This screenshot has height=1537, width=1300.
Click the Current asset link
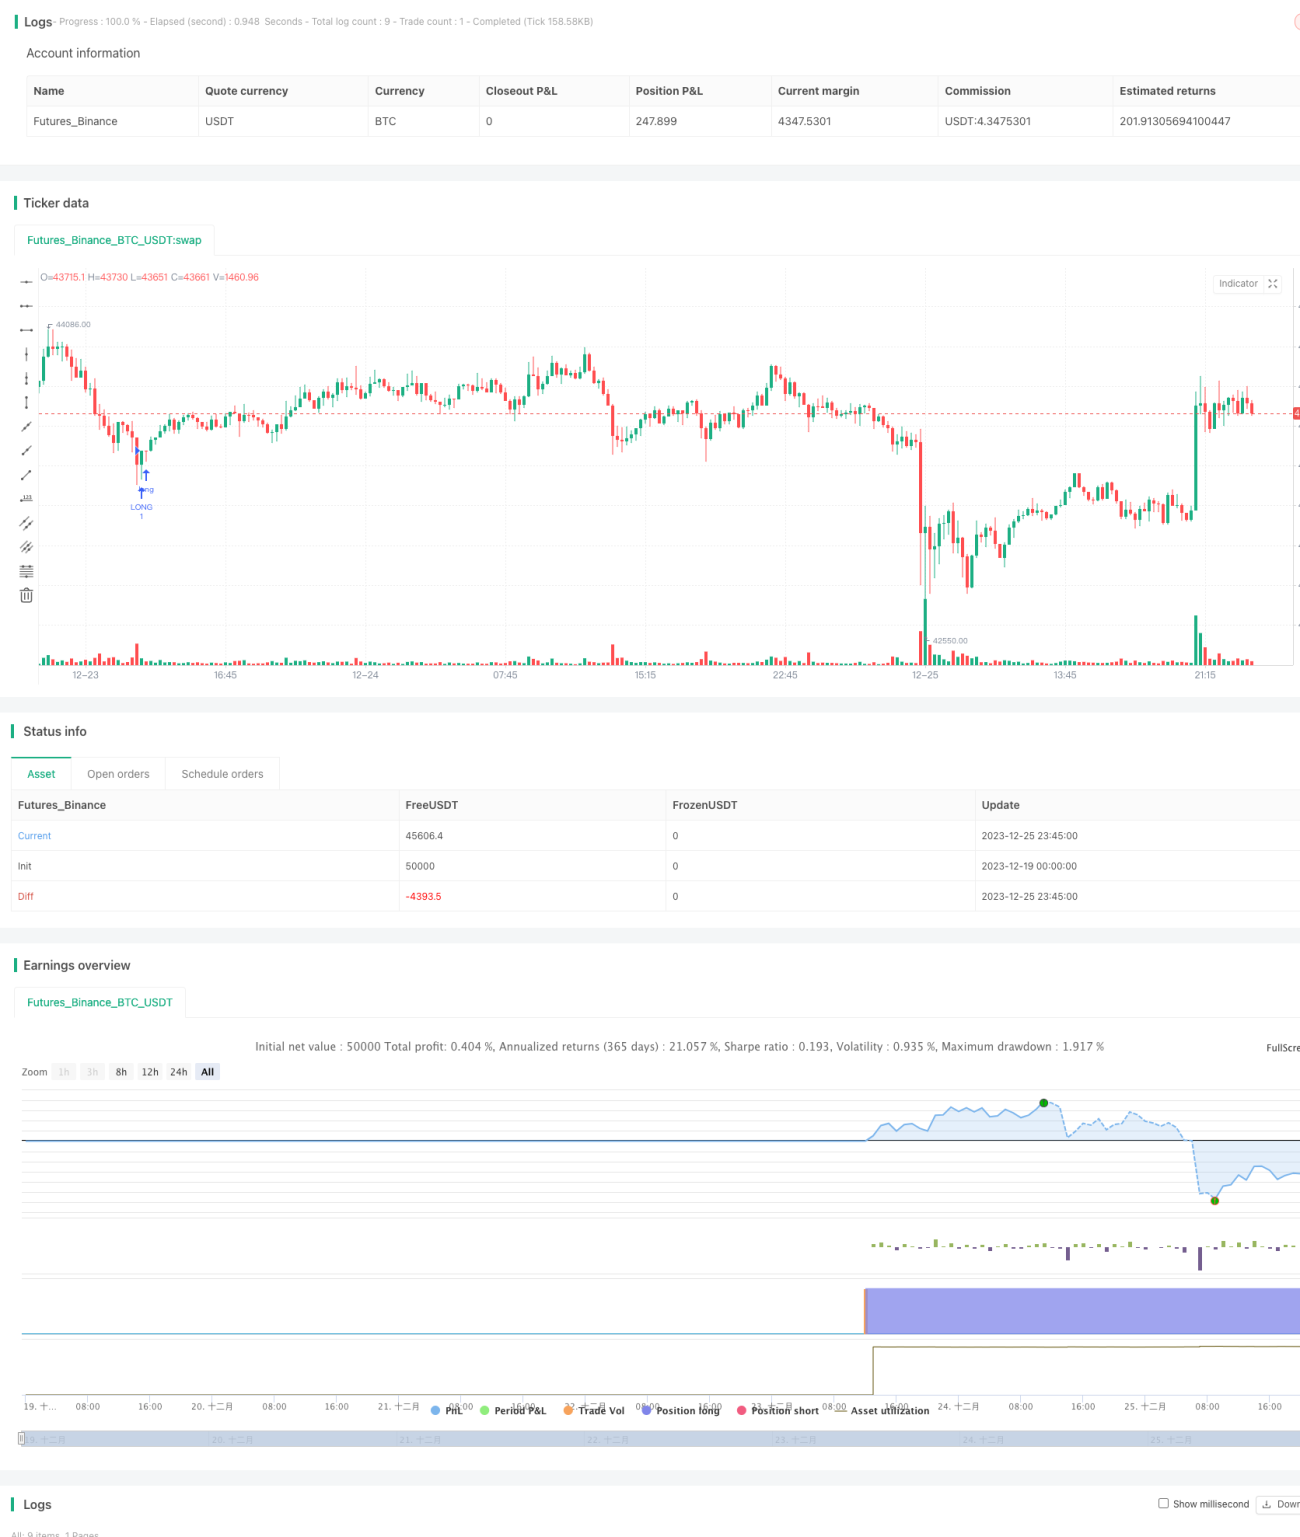(x=34, y=836)
